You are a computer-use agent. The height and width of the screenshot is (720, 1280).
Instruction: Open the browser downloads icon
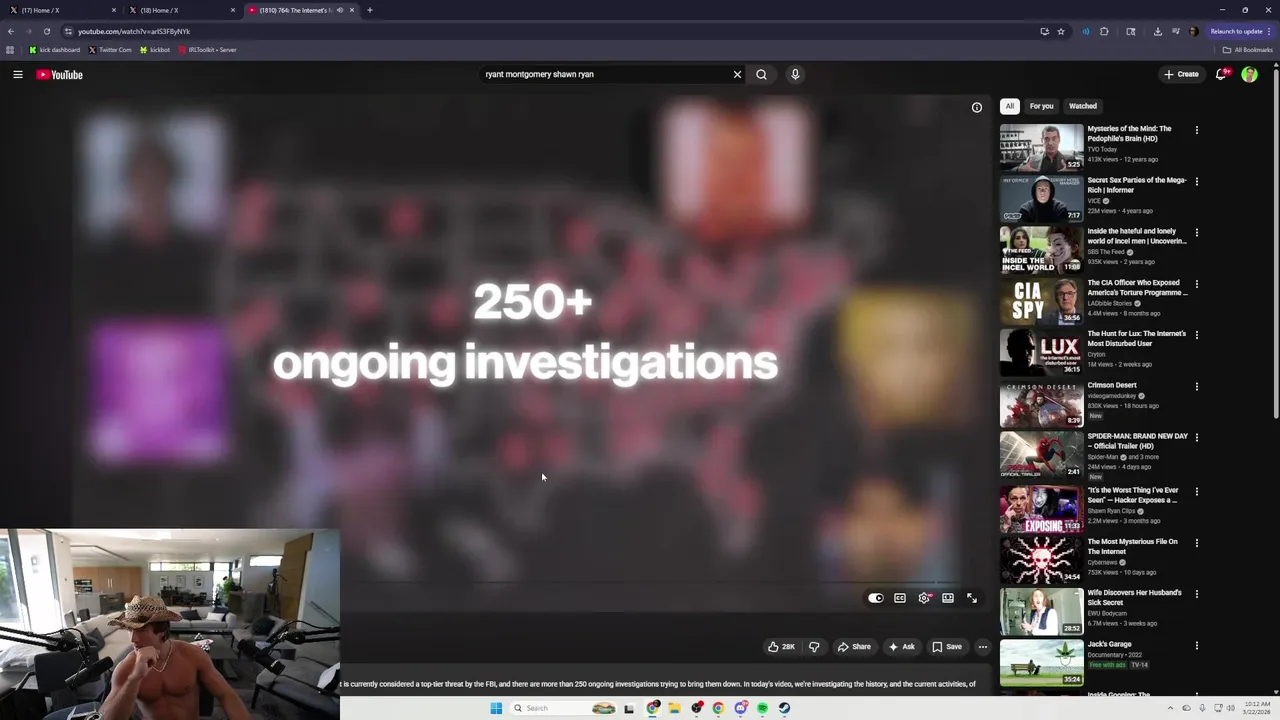click(x=1158, y=31)
